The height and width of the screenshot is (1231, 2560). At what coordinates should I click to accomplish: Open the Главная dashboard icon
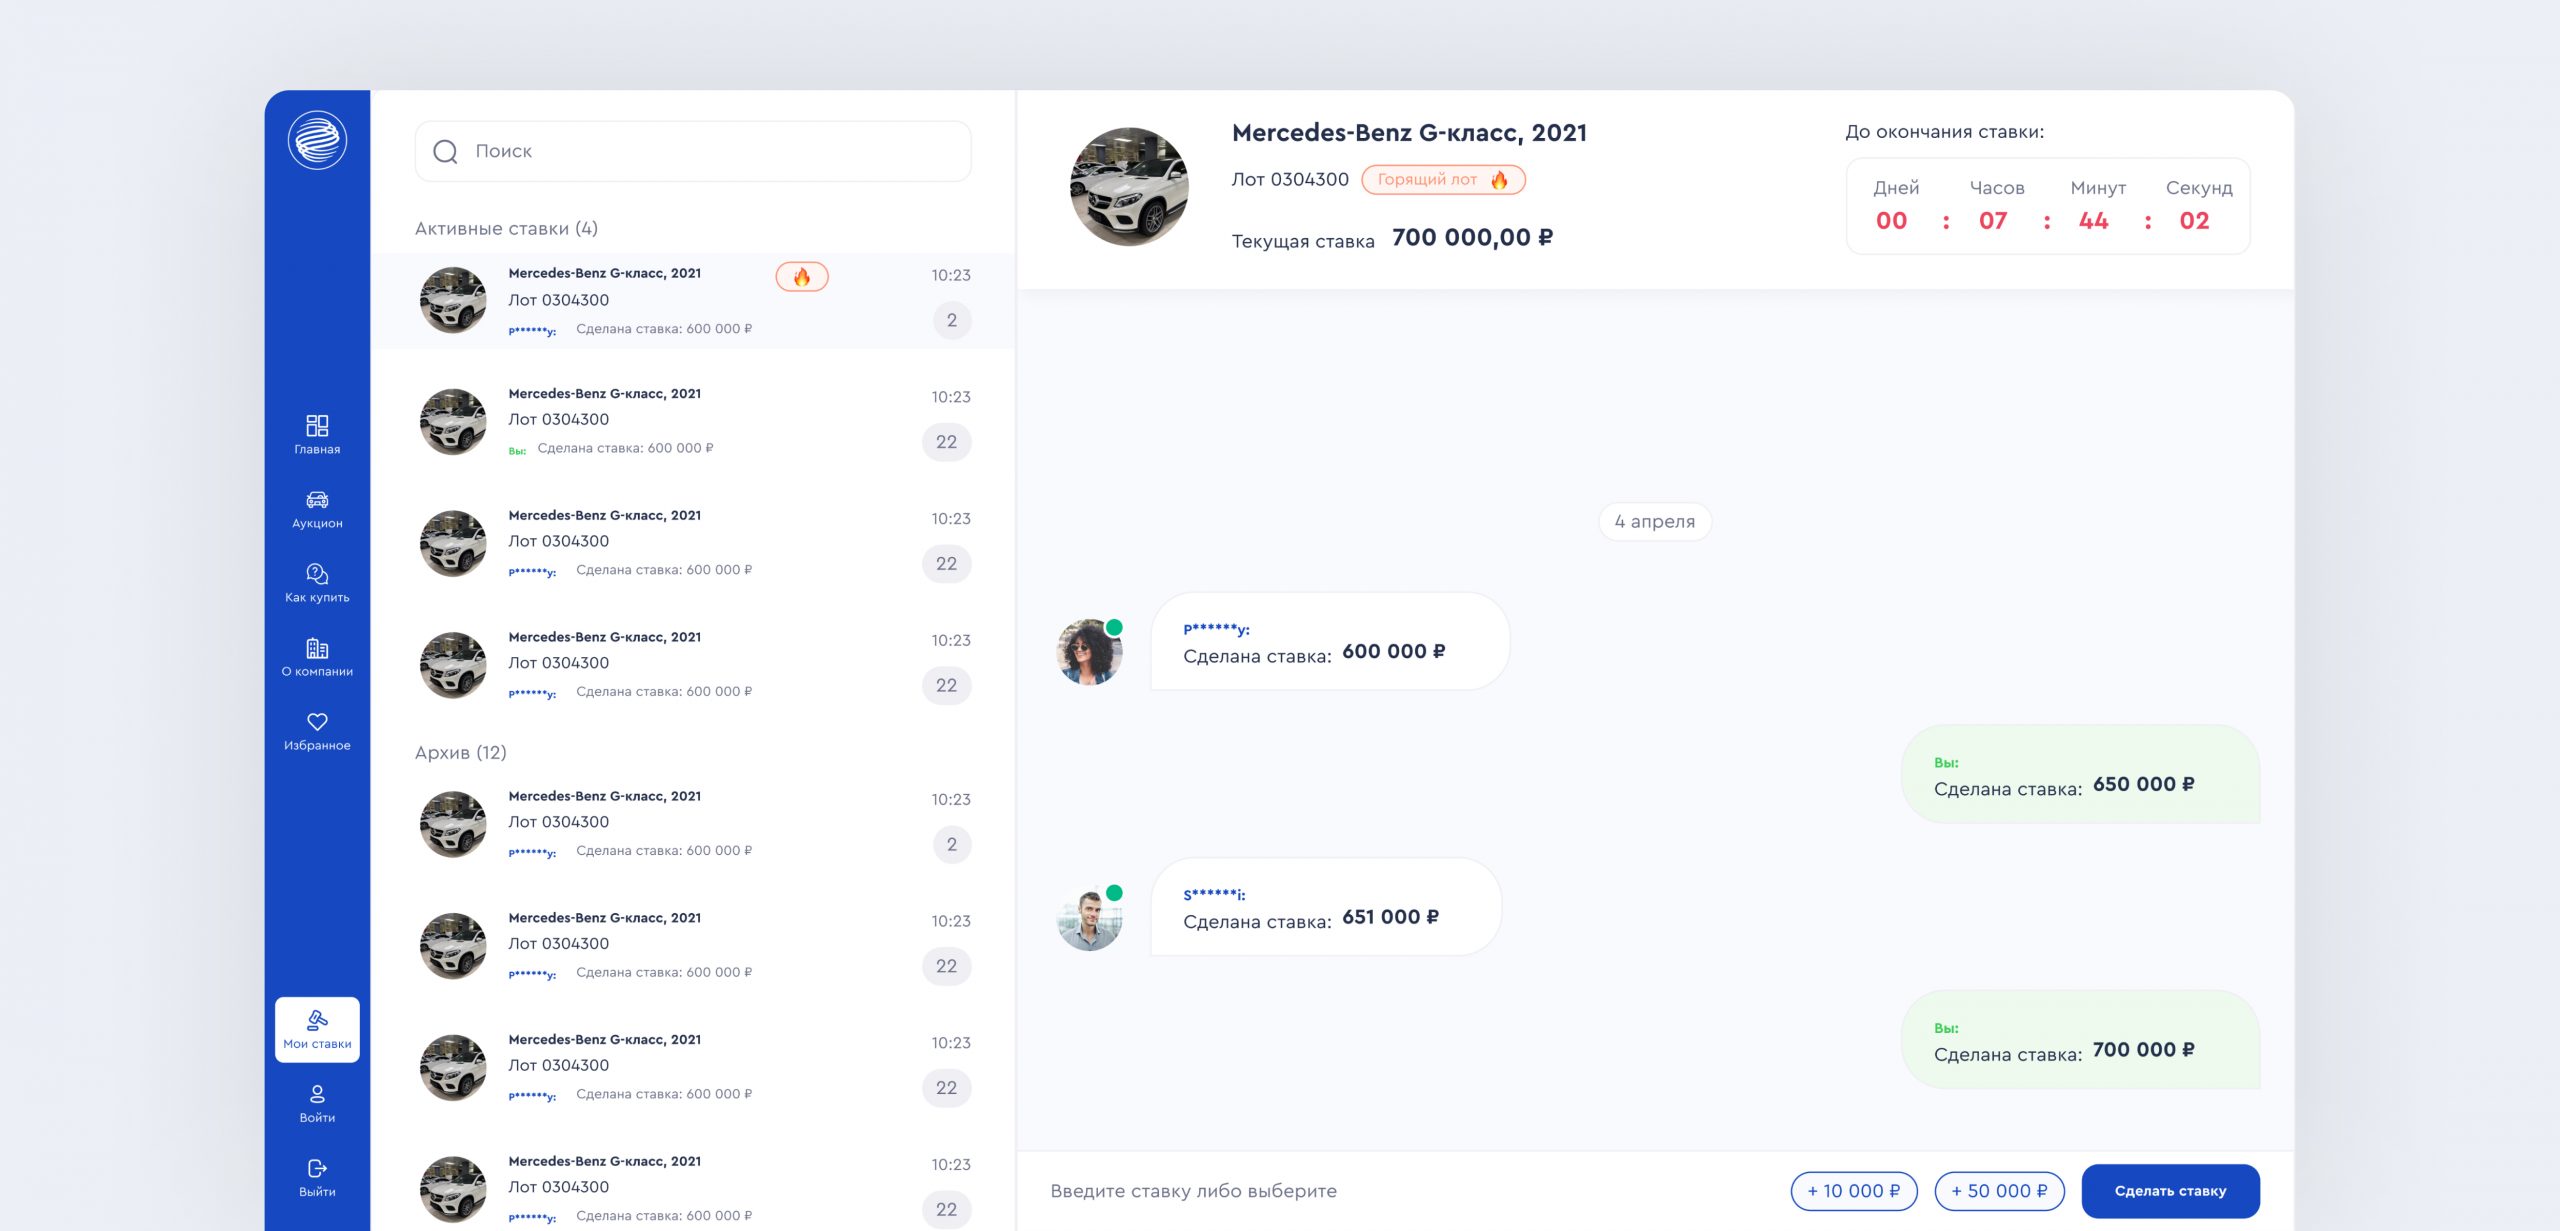pyautogui.click(x=317, y=425)
